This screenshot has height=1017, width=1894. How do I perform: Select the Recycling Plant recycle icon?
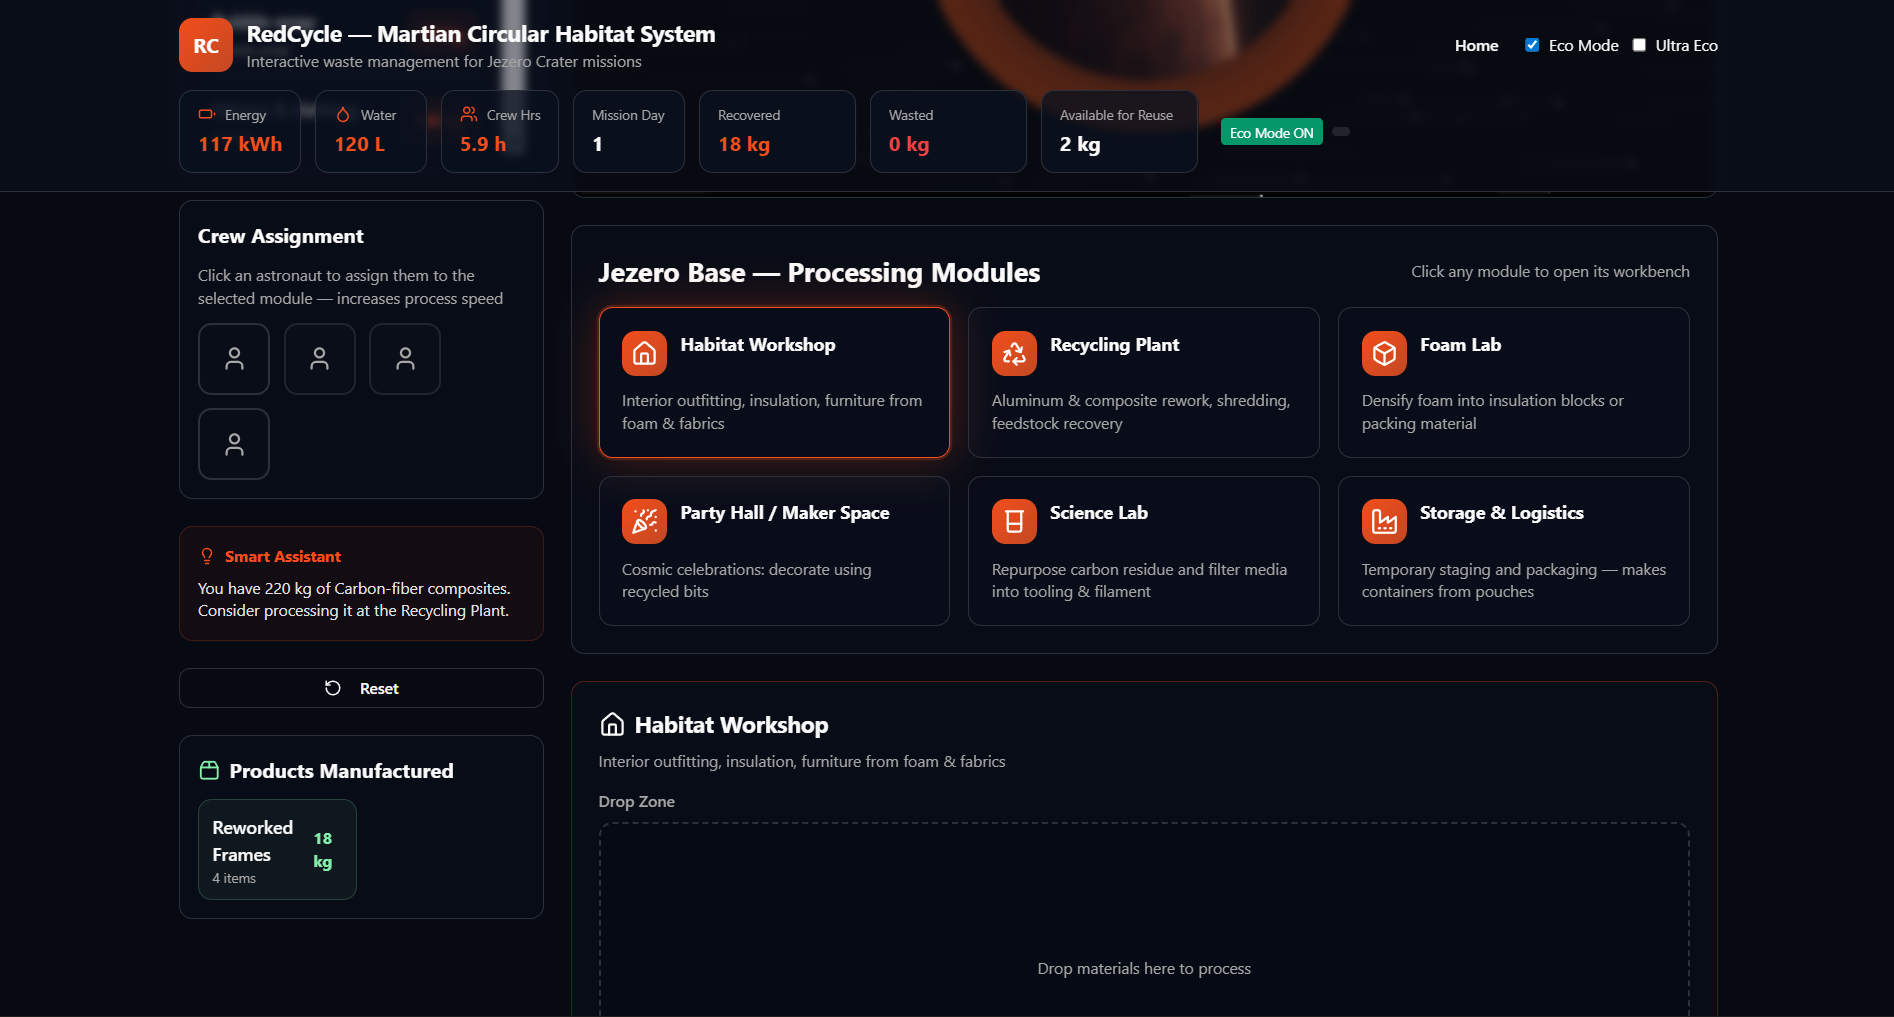click(1014, 353)
